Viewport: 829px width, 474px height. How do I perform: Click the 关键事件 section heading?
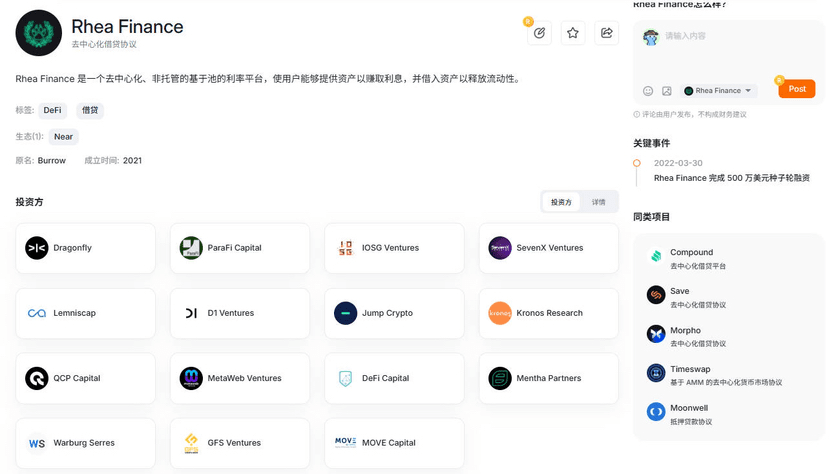651,143
